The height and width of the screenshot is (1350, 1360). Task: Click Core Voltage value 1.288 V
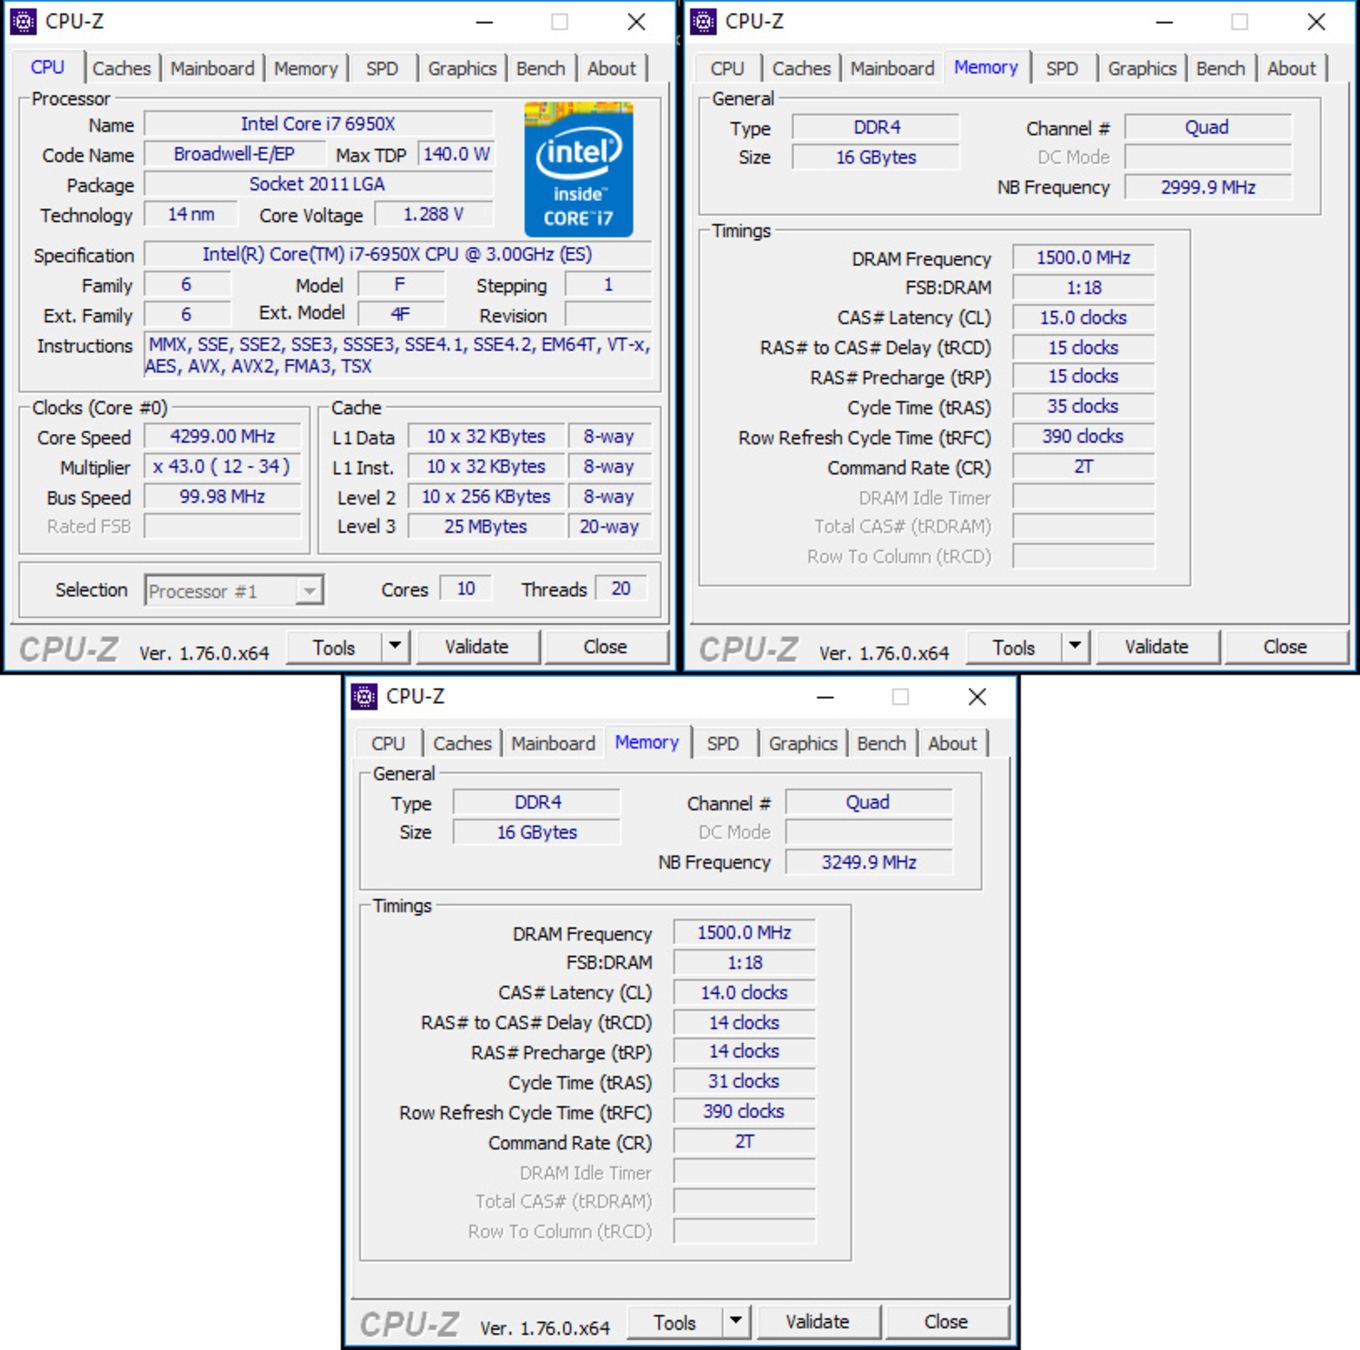click(x=433, y=214)
